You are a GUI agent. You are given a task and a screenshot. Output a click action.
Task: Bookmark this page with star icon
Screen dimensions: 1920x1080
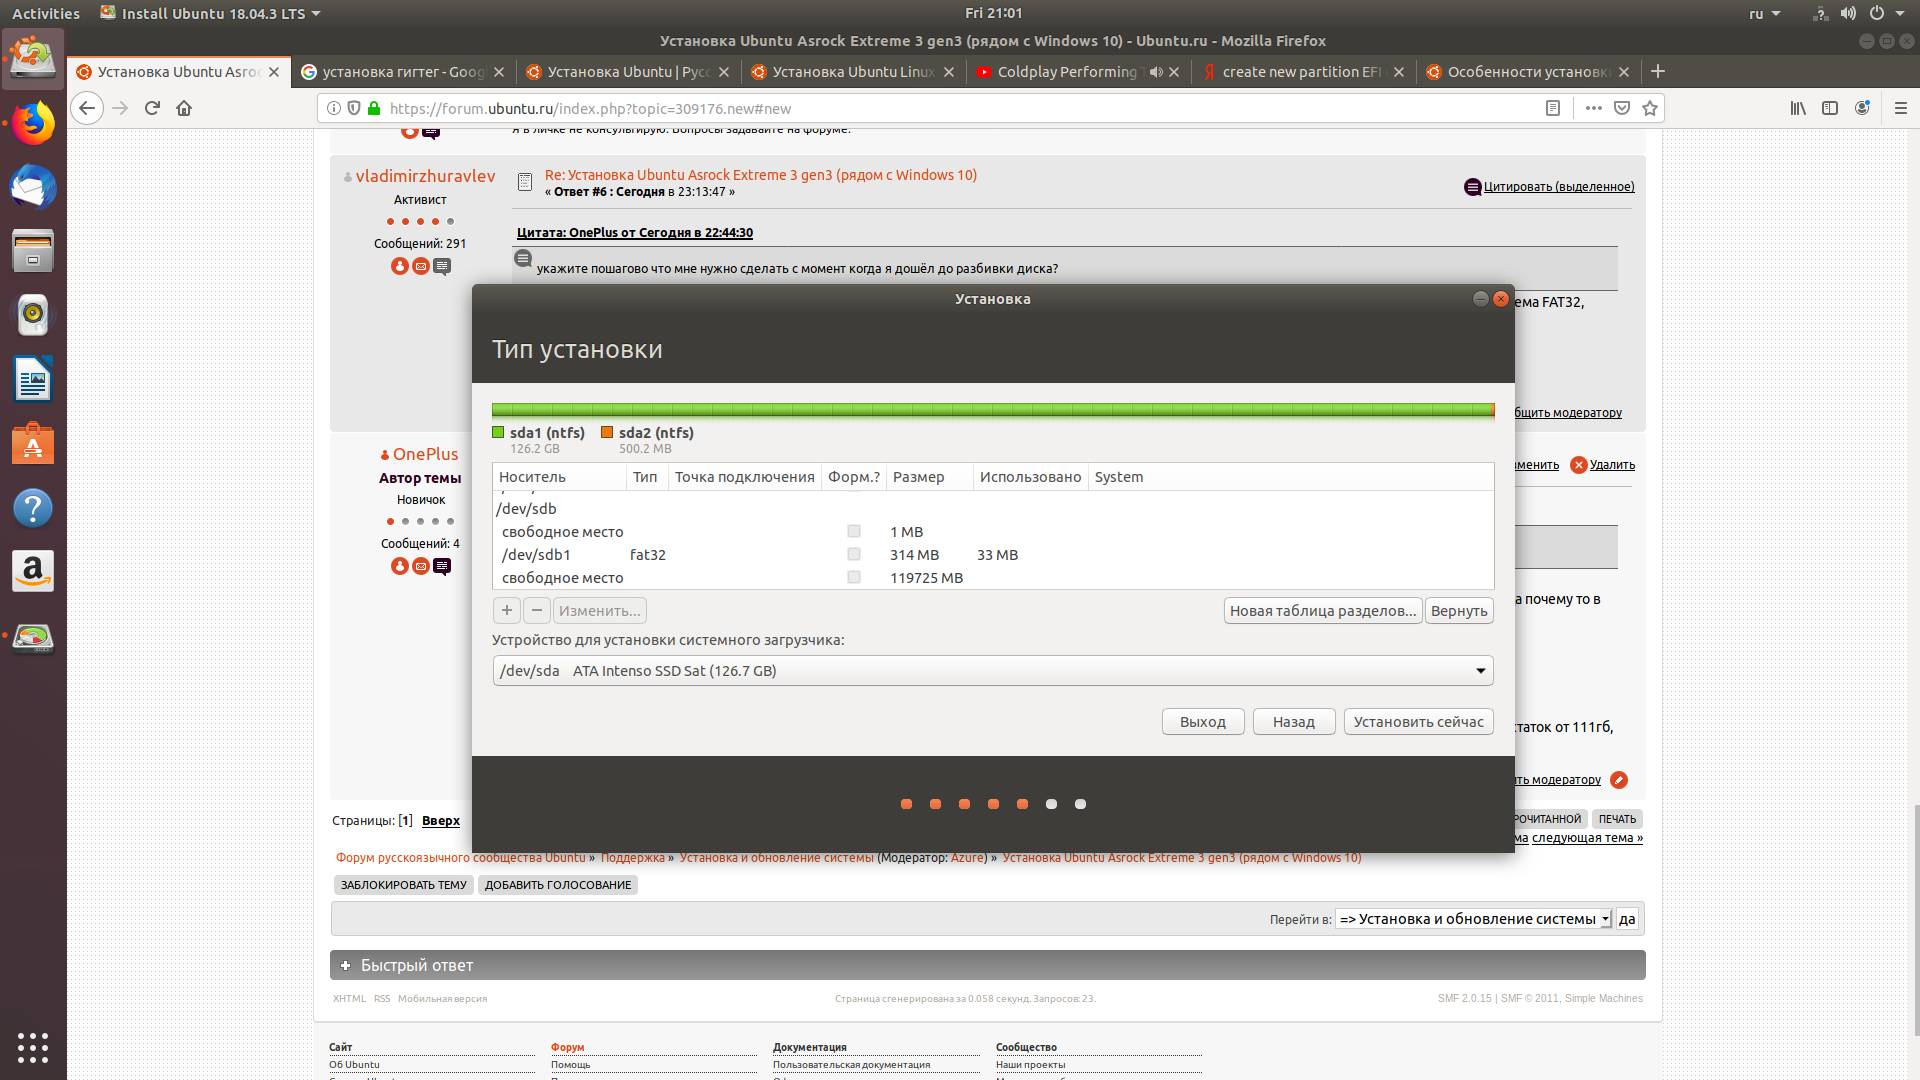[x=1650, y=108]
